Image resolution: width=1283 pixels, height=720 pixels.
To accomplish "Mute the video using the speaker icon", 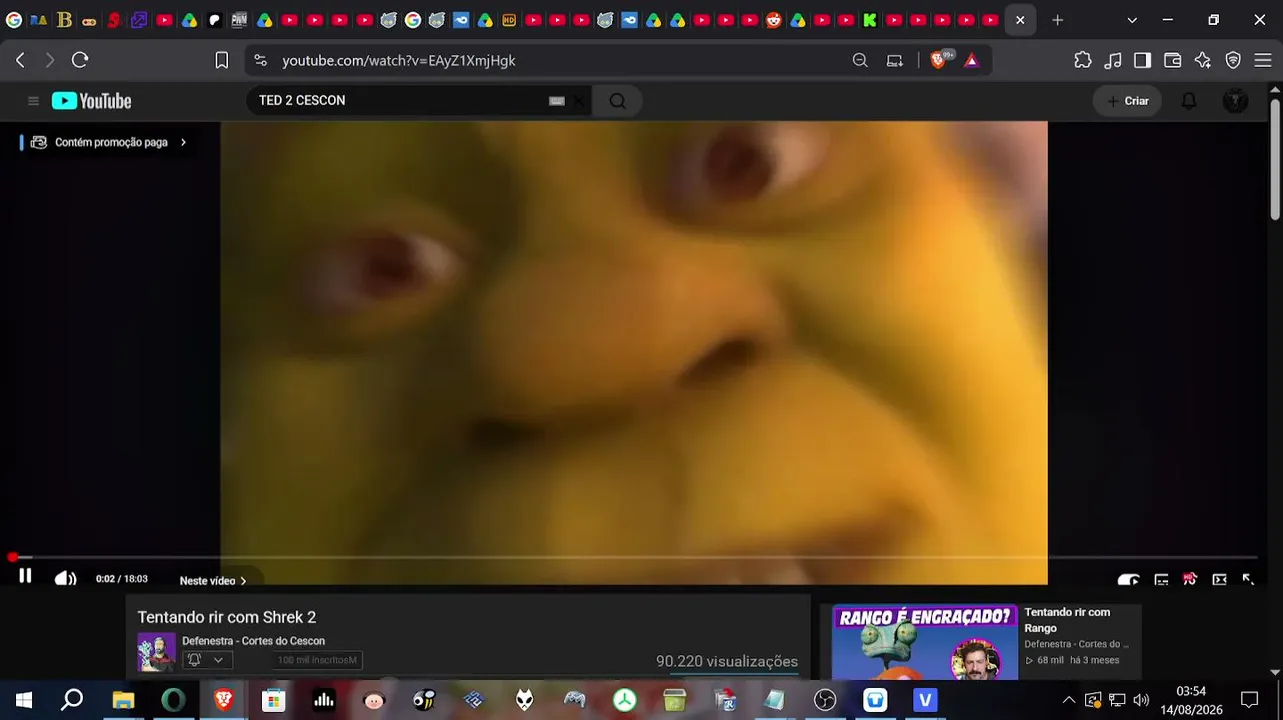I will pyautogui.click(x=65, y=579).
